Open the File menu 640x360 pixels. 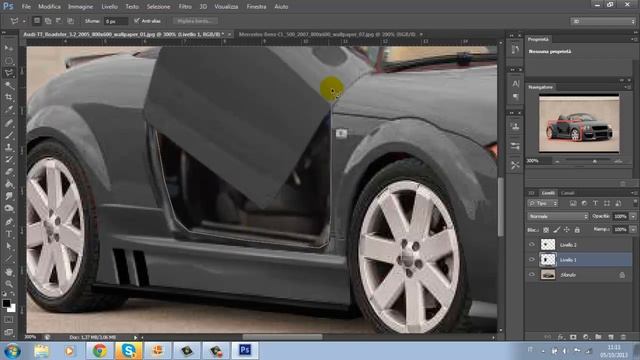pos(26,7)
